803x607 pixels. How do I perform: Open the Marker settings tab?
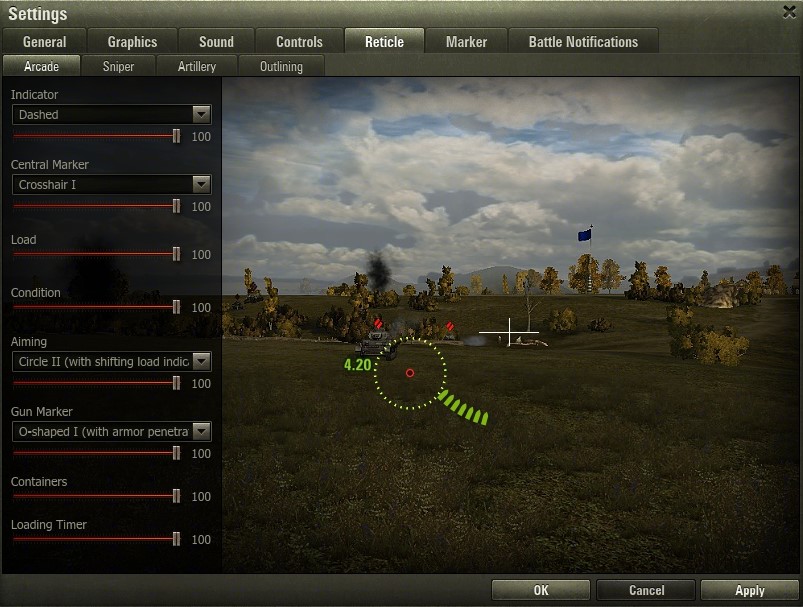tap(466, 41)
